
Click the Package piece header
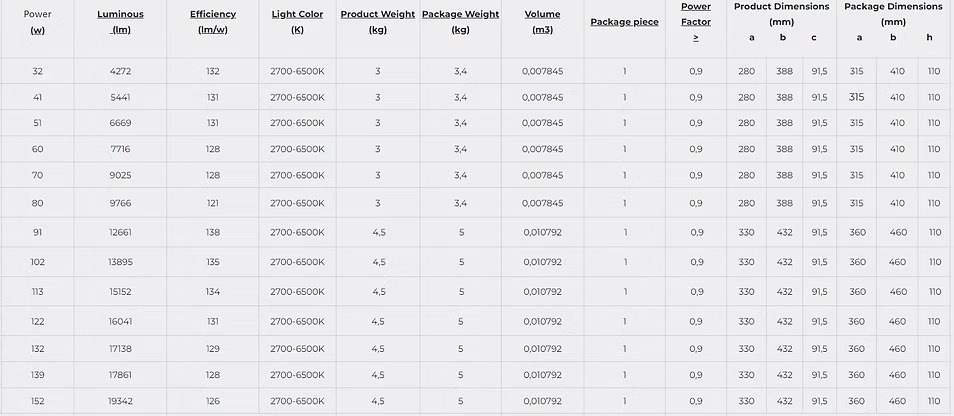point(624,22)
